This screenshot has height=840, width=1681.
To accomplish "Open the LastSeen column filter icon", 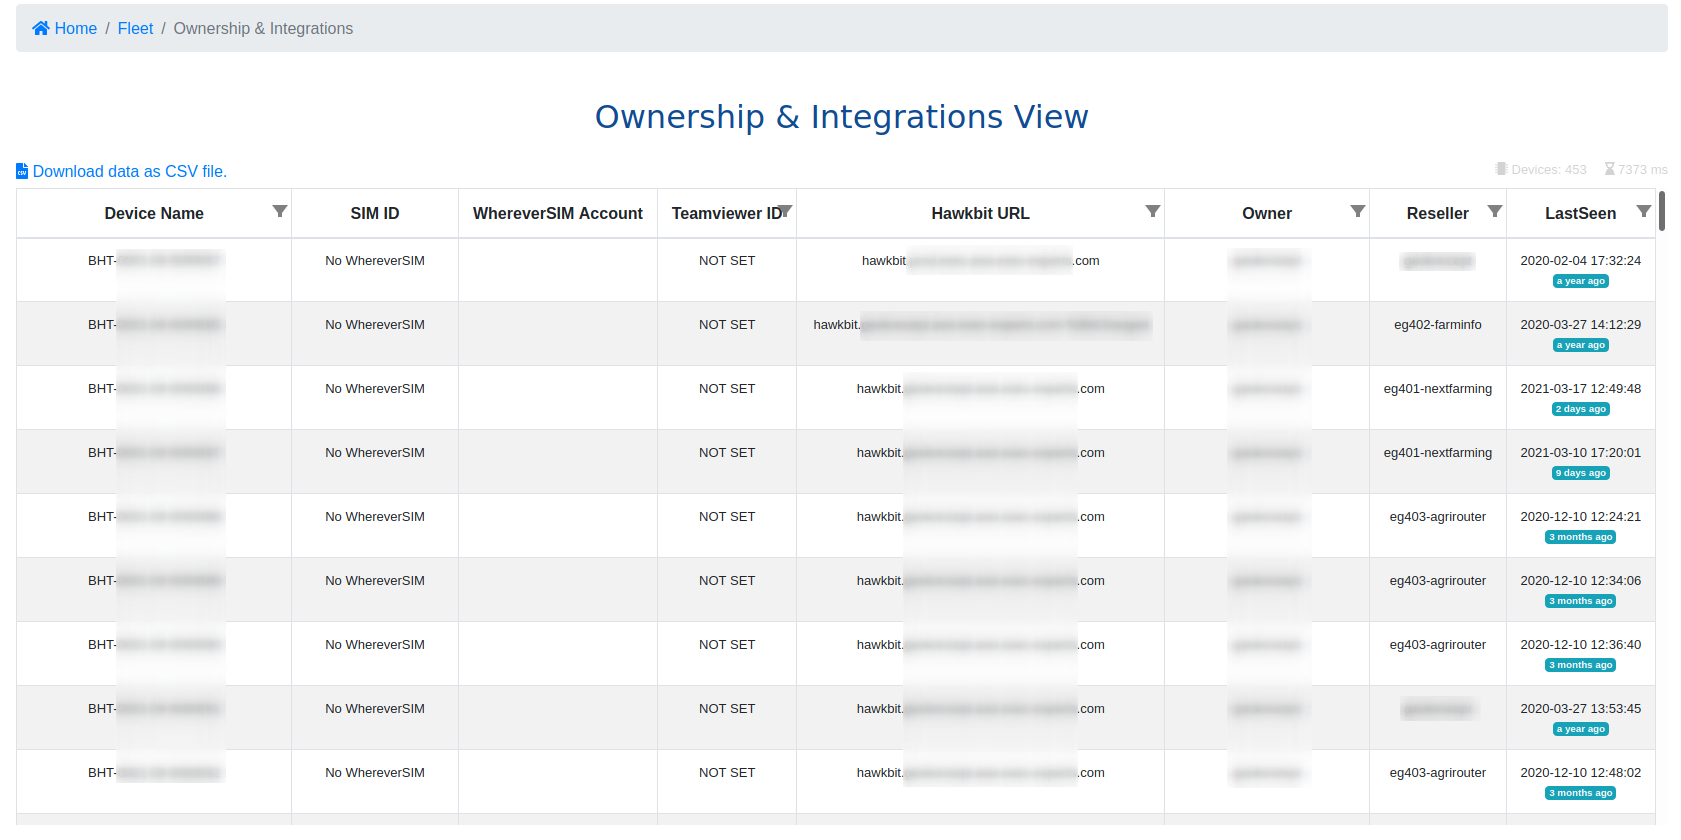I will point(1643,211).
